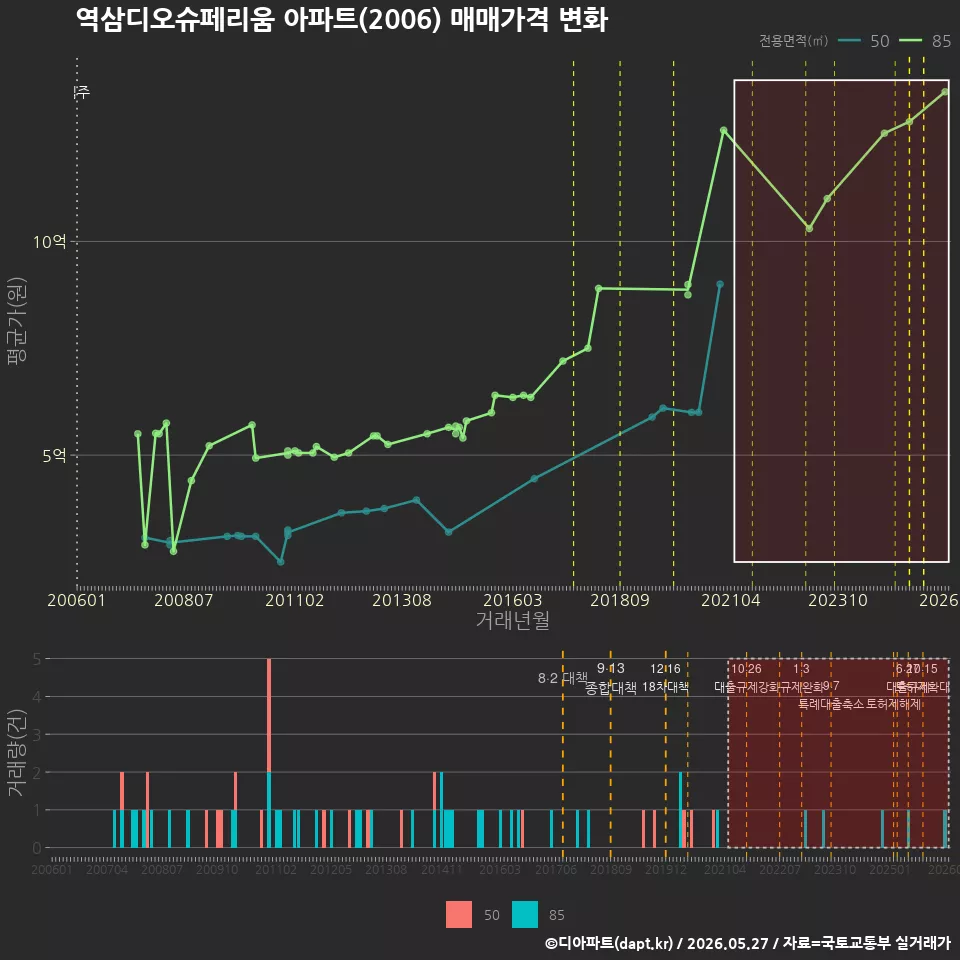
Task: Click the volume chart y-axis label 5
Action: 37,659
